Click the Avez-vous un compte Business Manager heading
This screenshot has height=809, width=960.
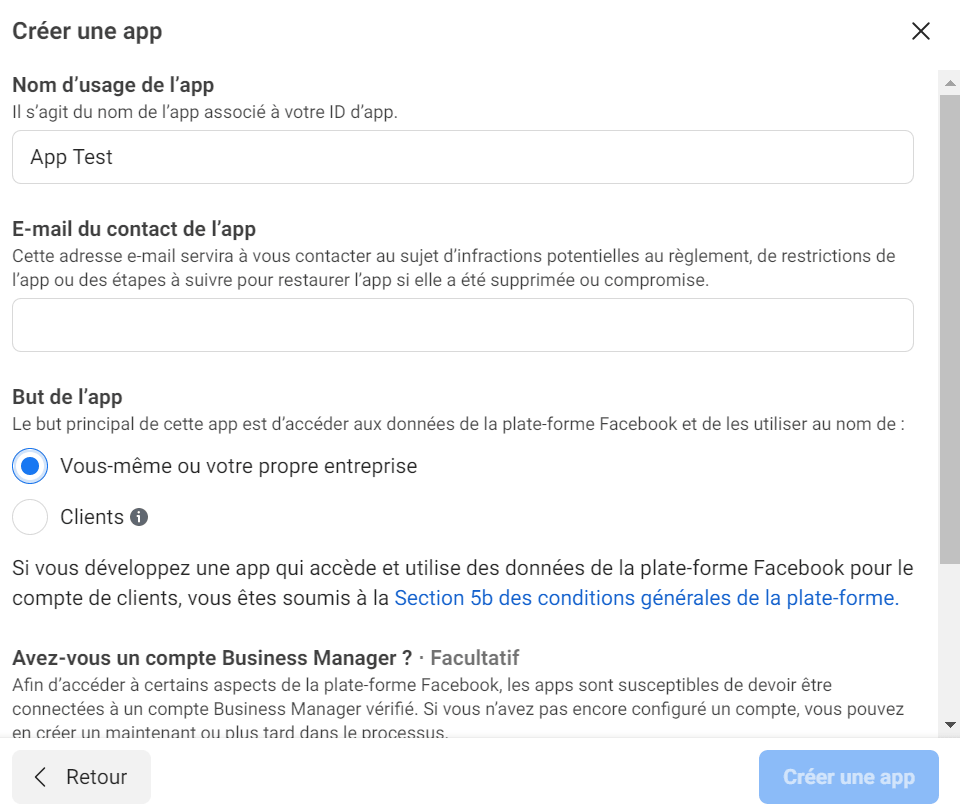click(212, 658)
